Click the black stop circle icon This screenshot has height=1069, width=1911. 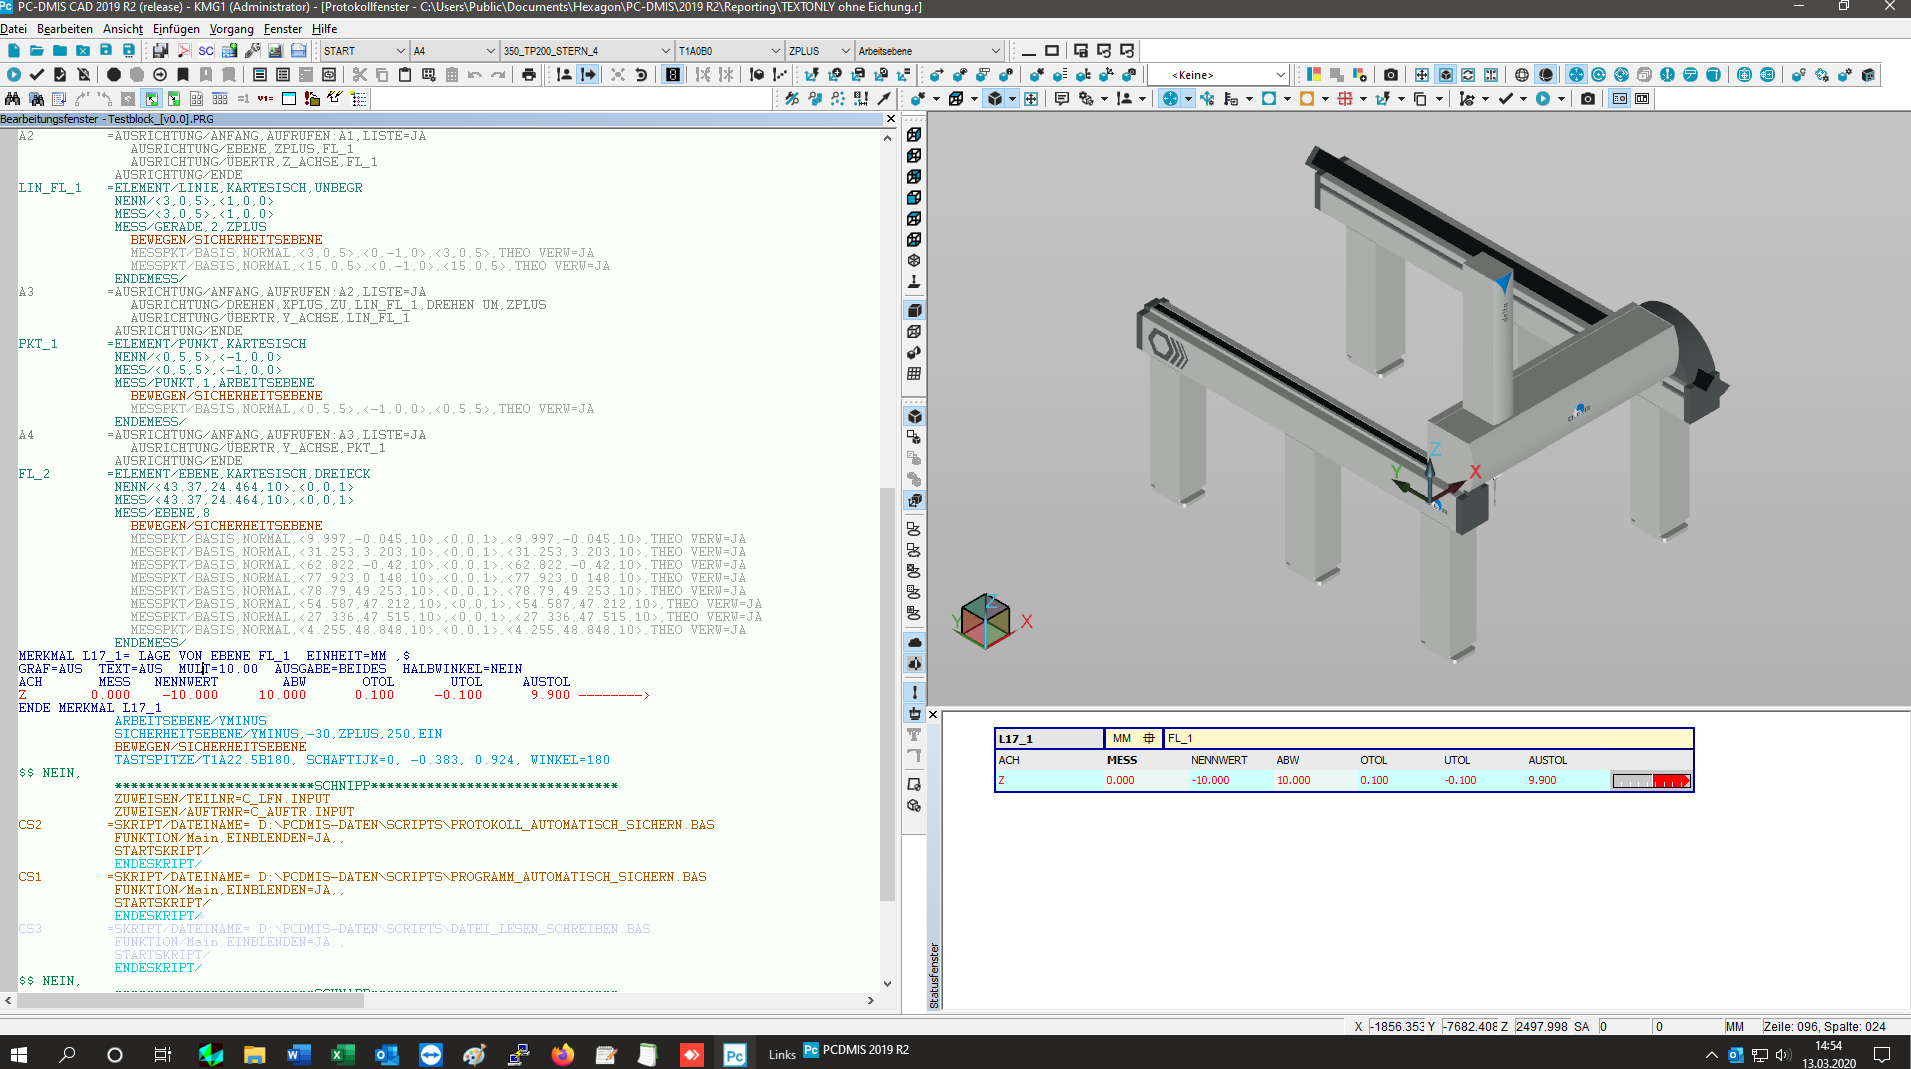[x=114, y=74]
